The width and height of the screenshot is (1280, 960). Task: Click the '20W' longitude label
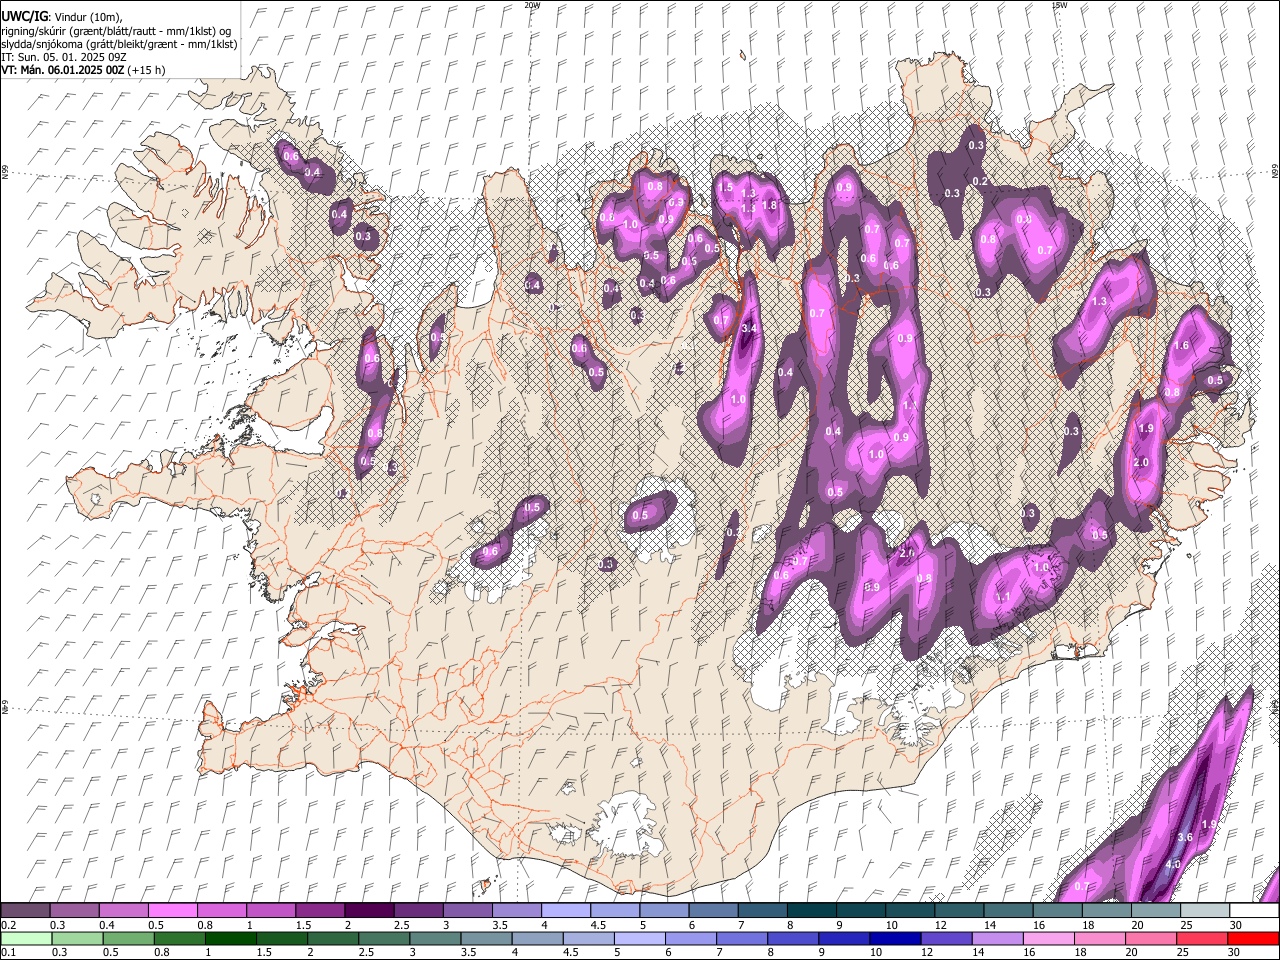532,5
